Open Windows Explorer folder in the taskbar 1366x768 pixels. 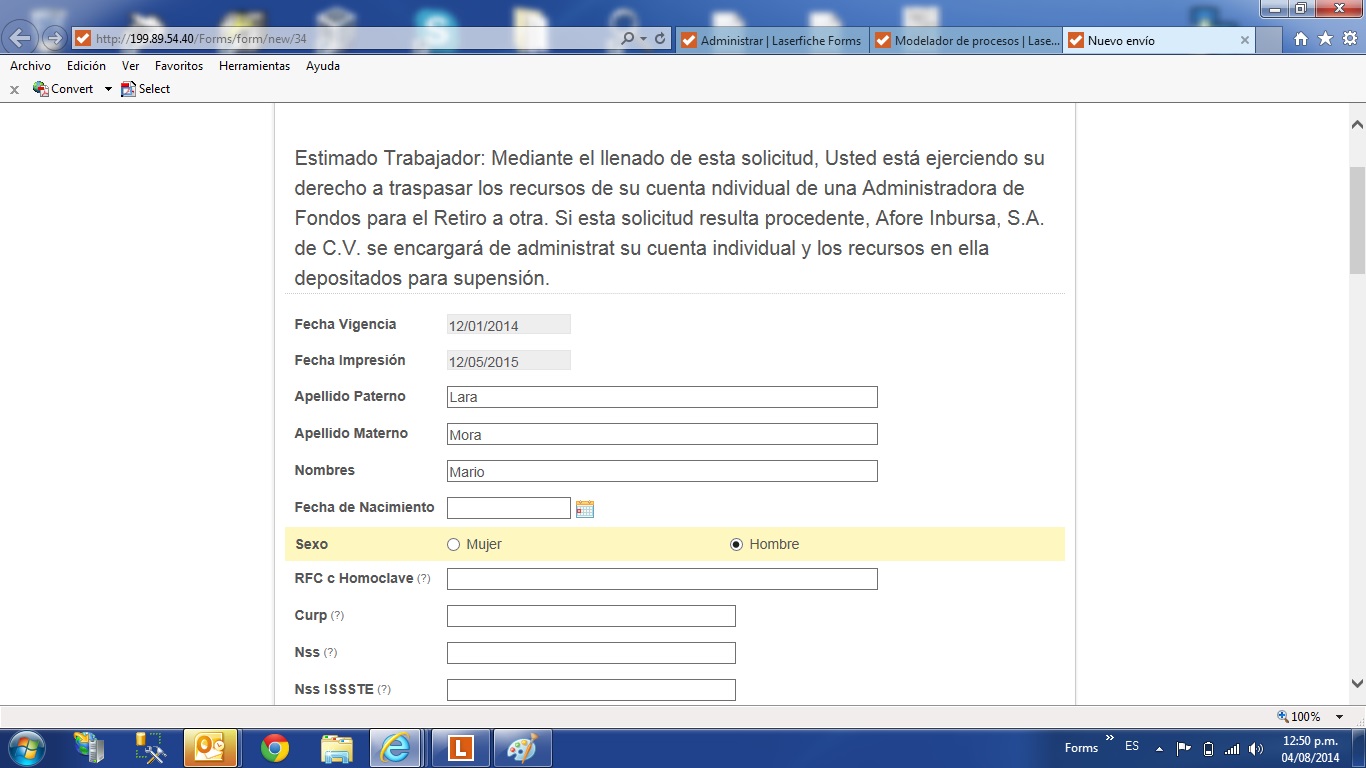pos(337,748)
